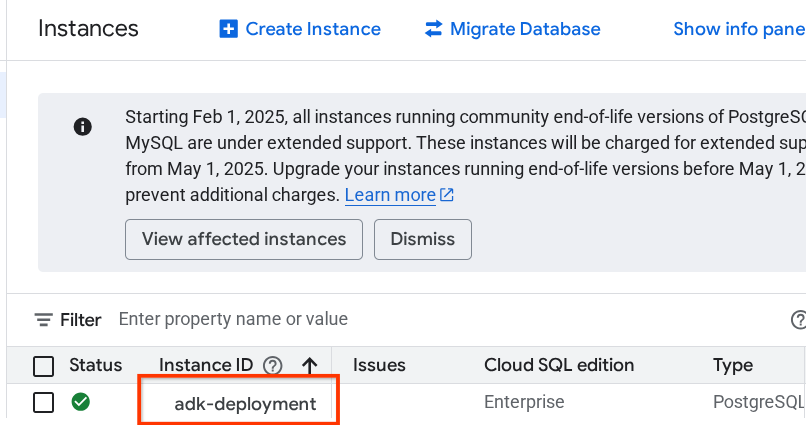This screenshot has height=425, width=806.
Task: Dismiss the extended support notice
Action: click(422, 239)
